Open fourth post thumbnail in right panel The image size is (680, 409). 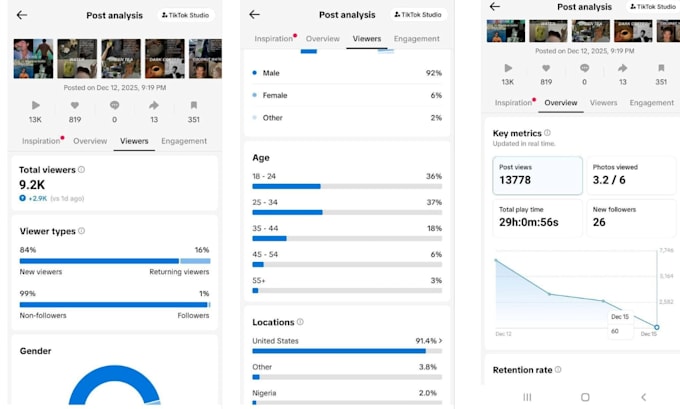[633, 31]
